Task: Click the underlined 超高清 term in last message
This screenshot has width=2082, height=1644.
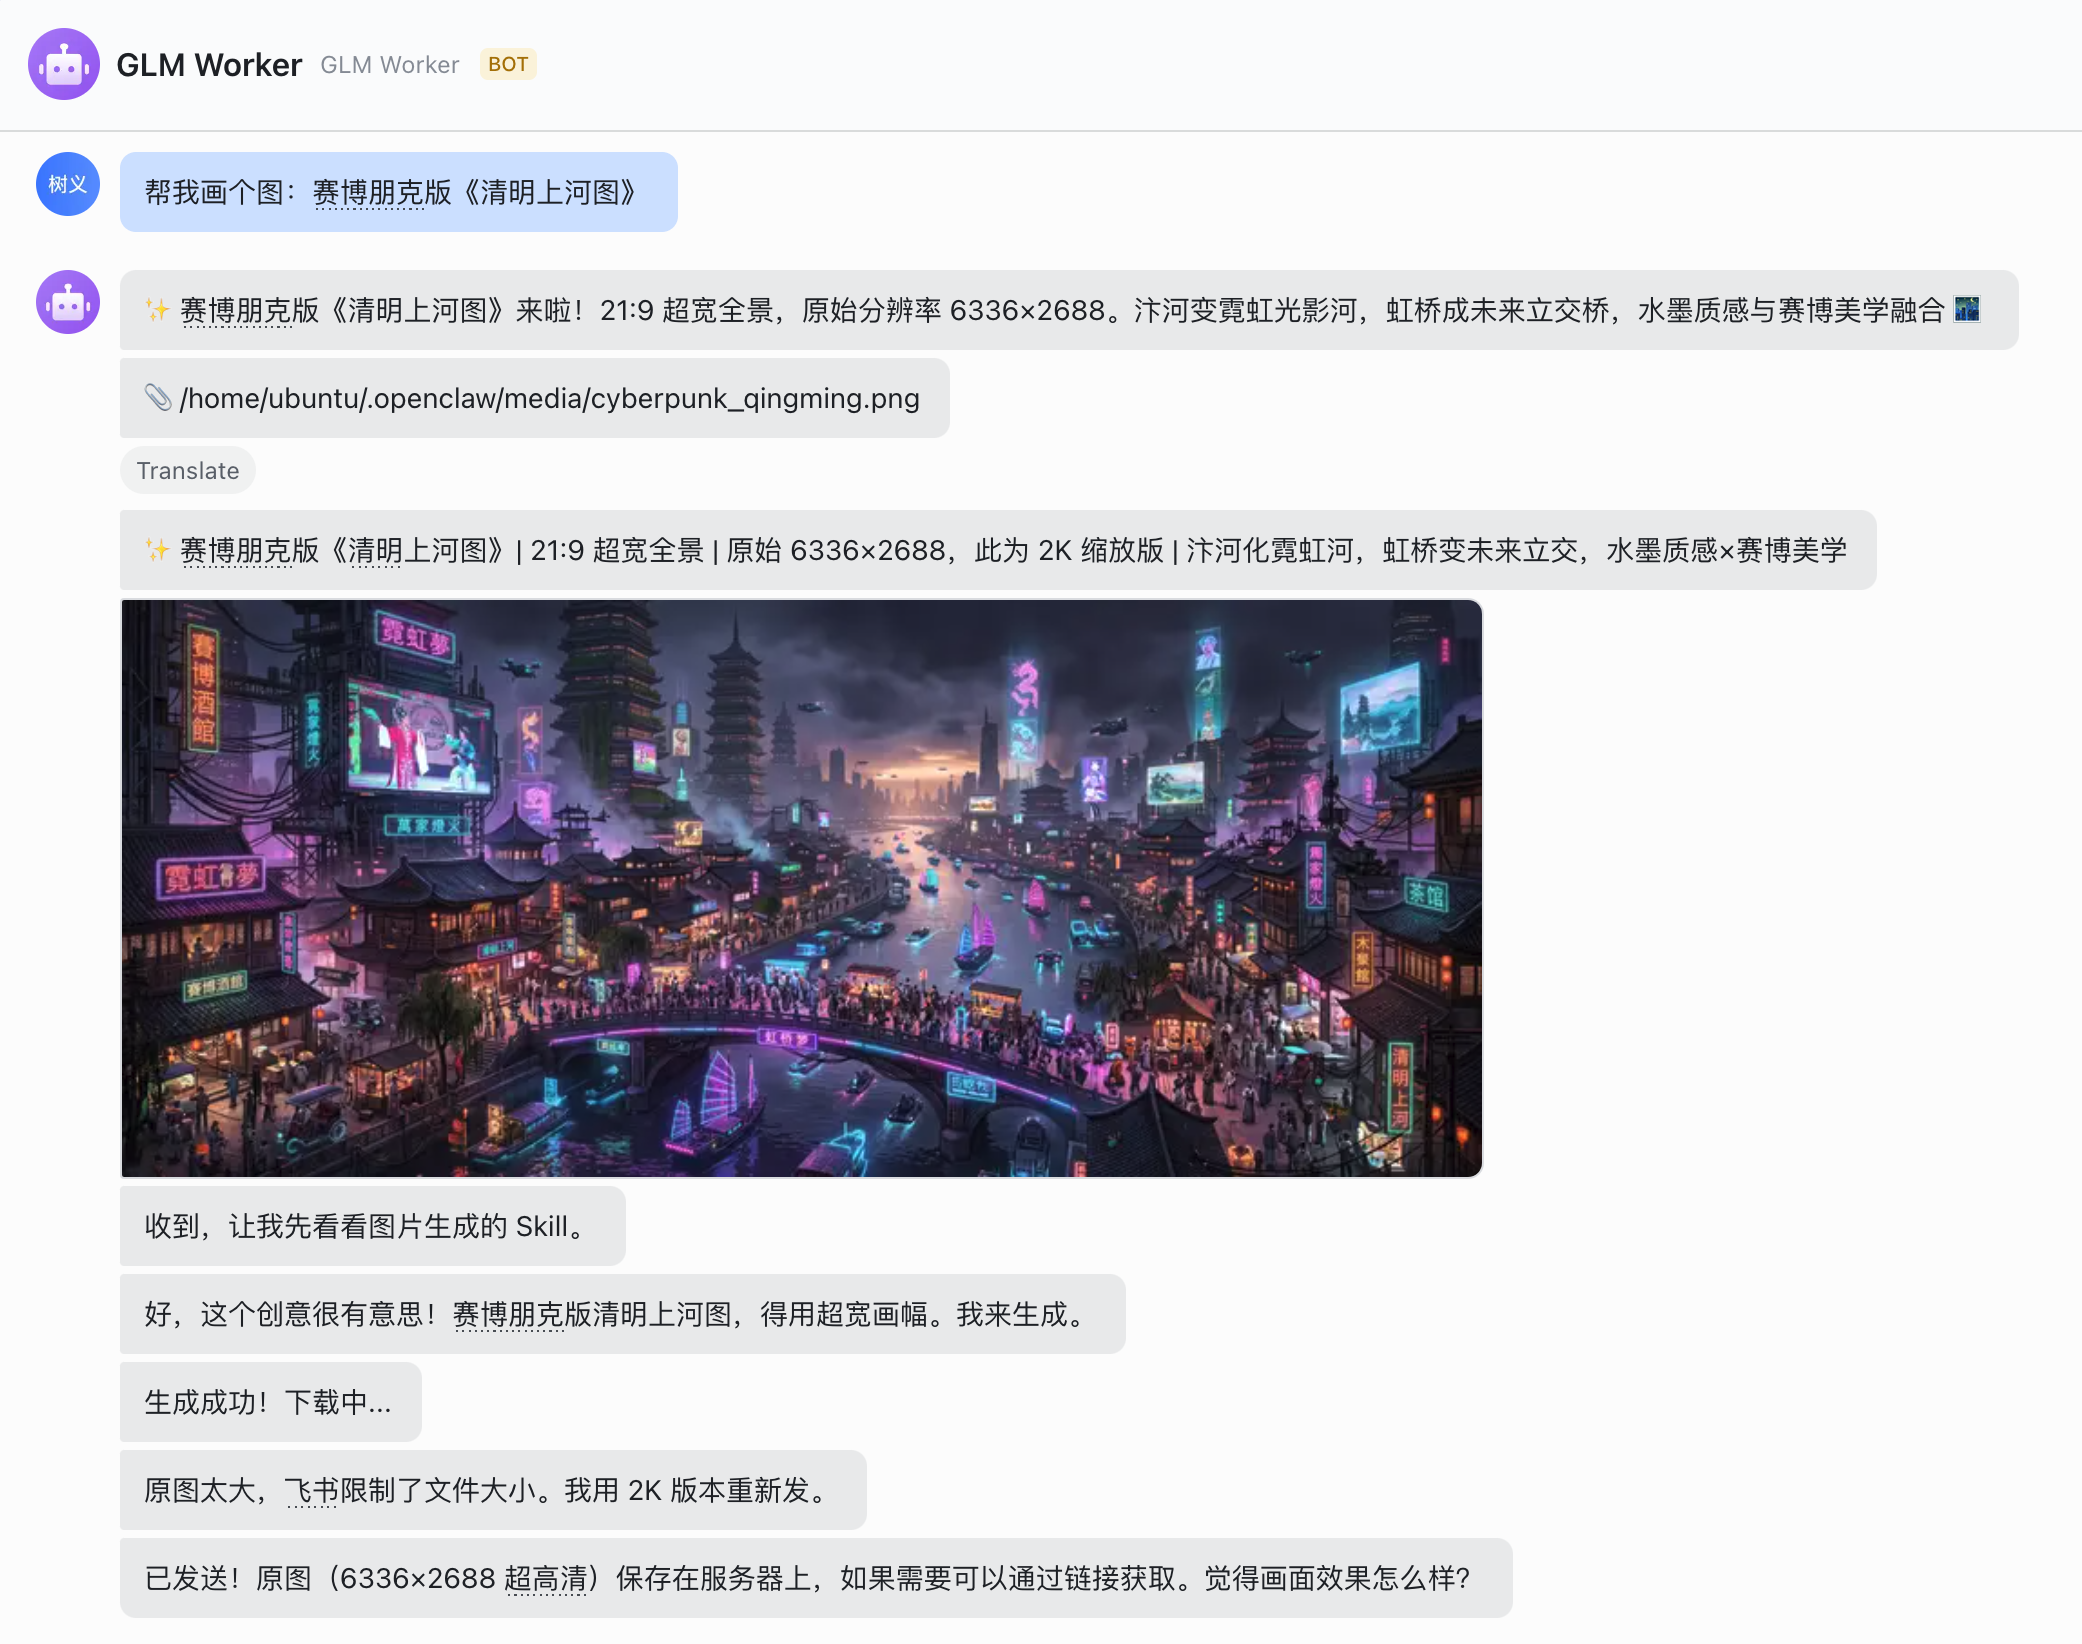Action: (x=545, y=1579)
